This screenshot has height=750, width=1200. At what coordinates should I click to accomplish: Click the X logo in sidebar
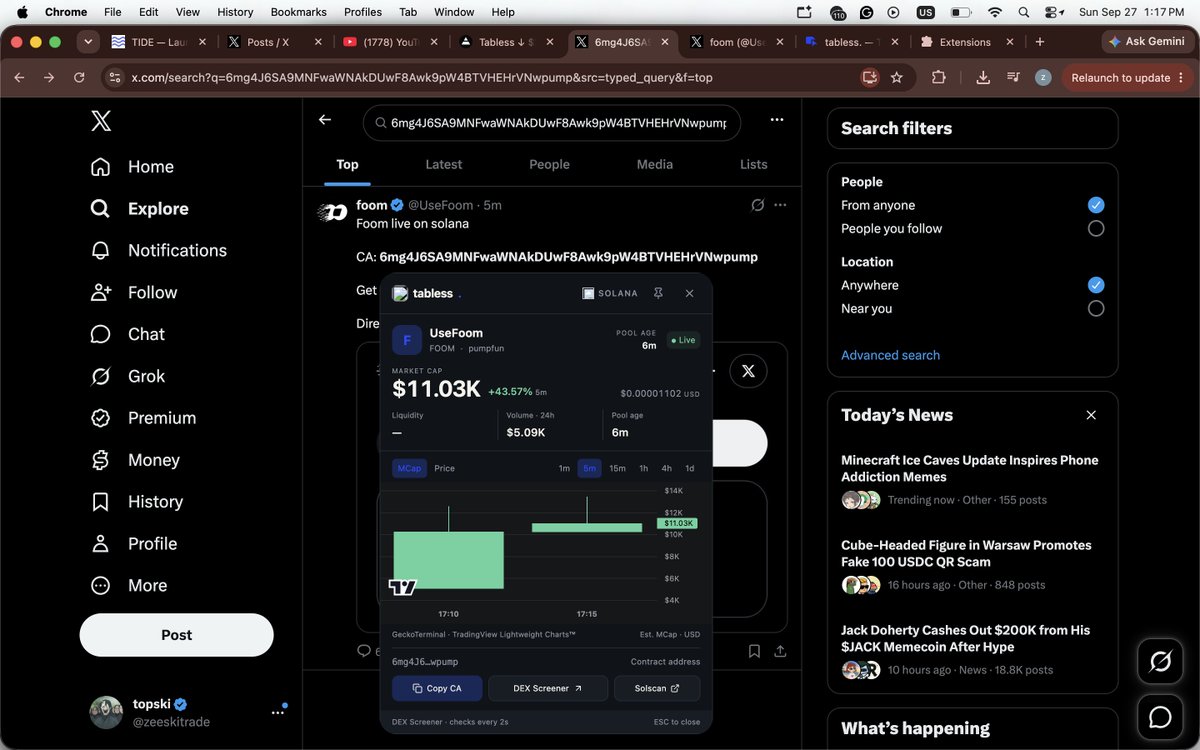[101, 121]
